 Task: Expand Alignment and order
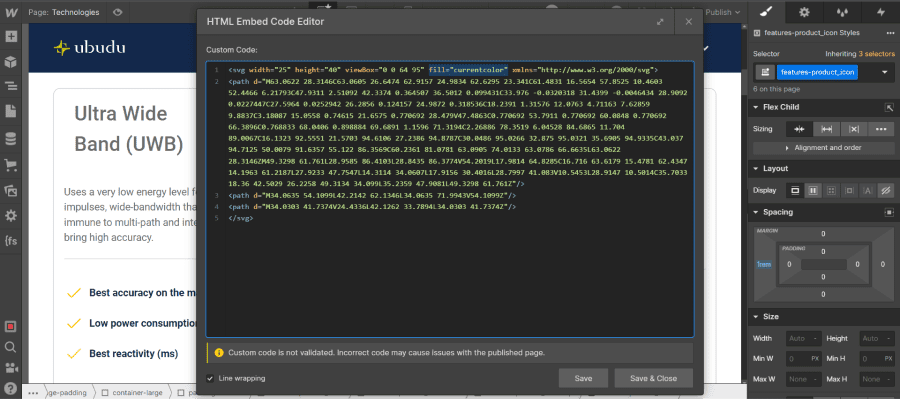824,148
